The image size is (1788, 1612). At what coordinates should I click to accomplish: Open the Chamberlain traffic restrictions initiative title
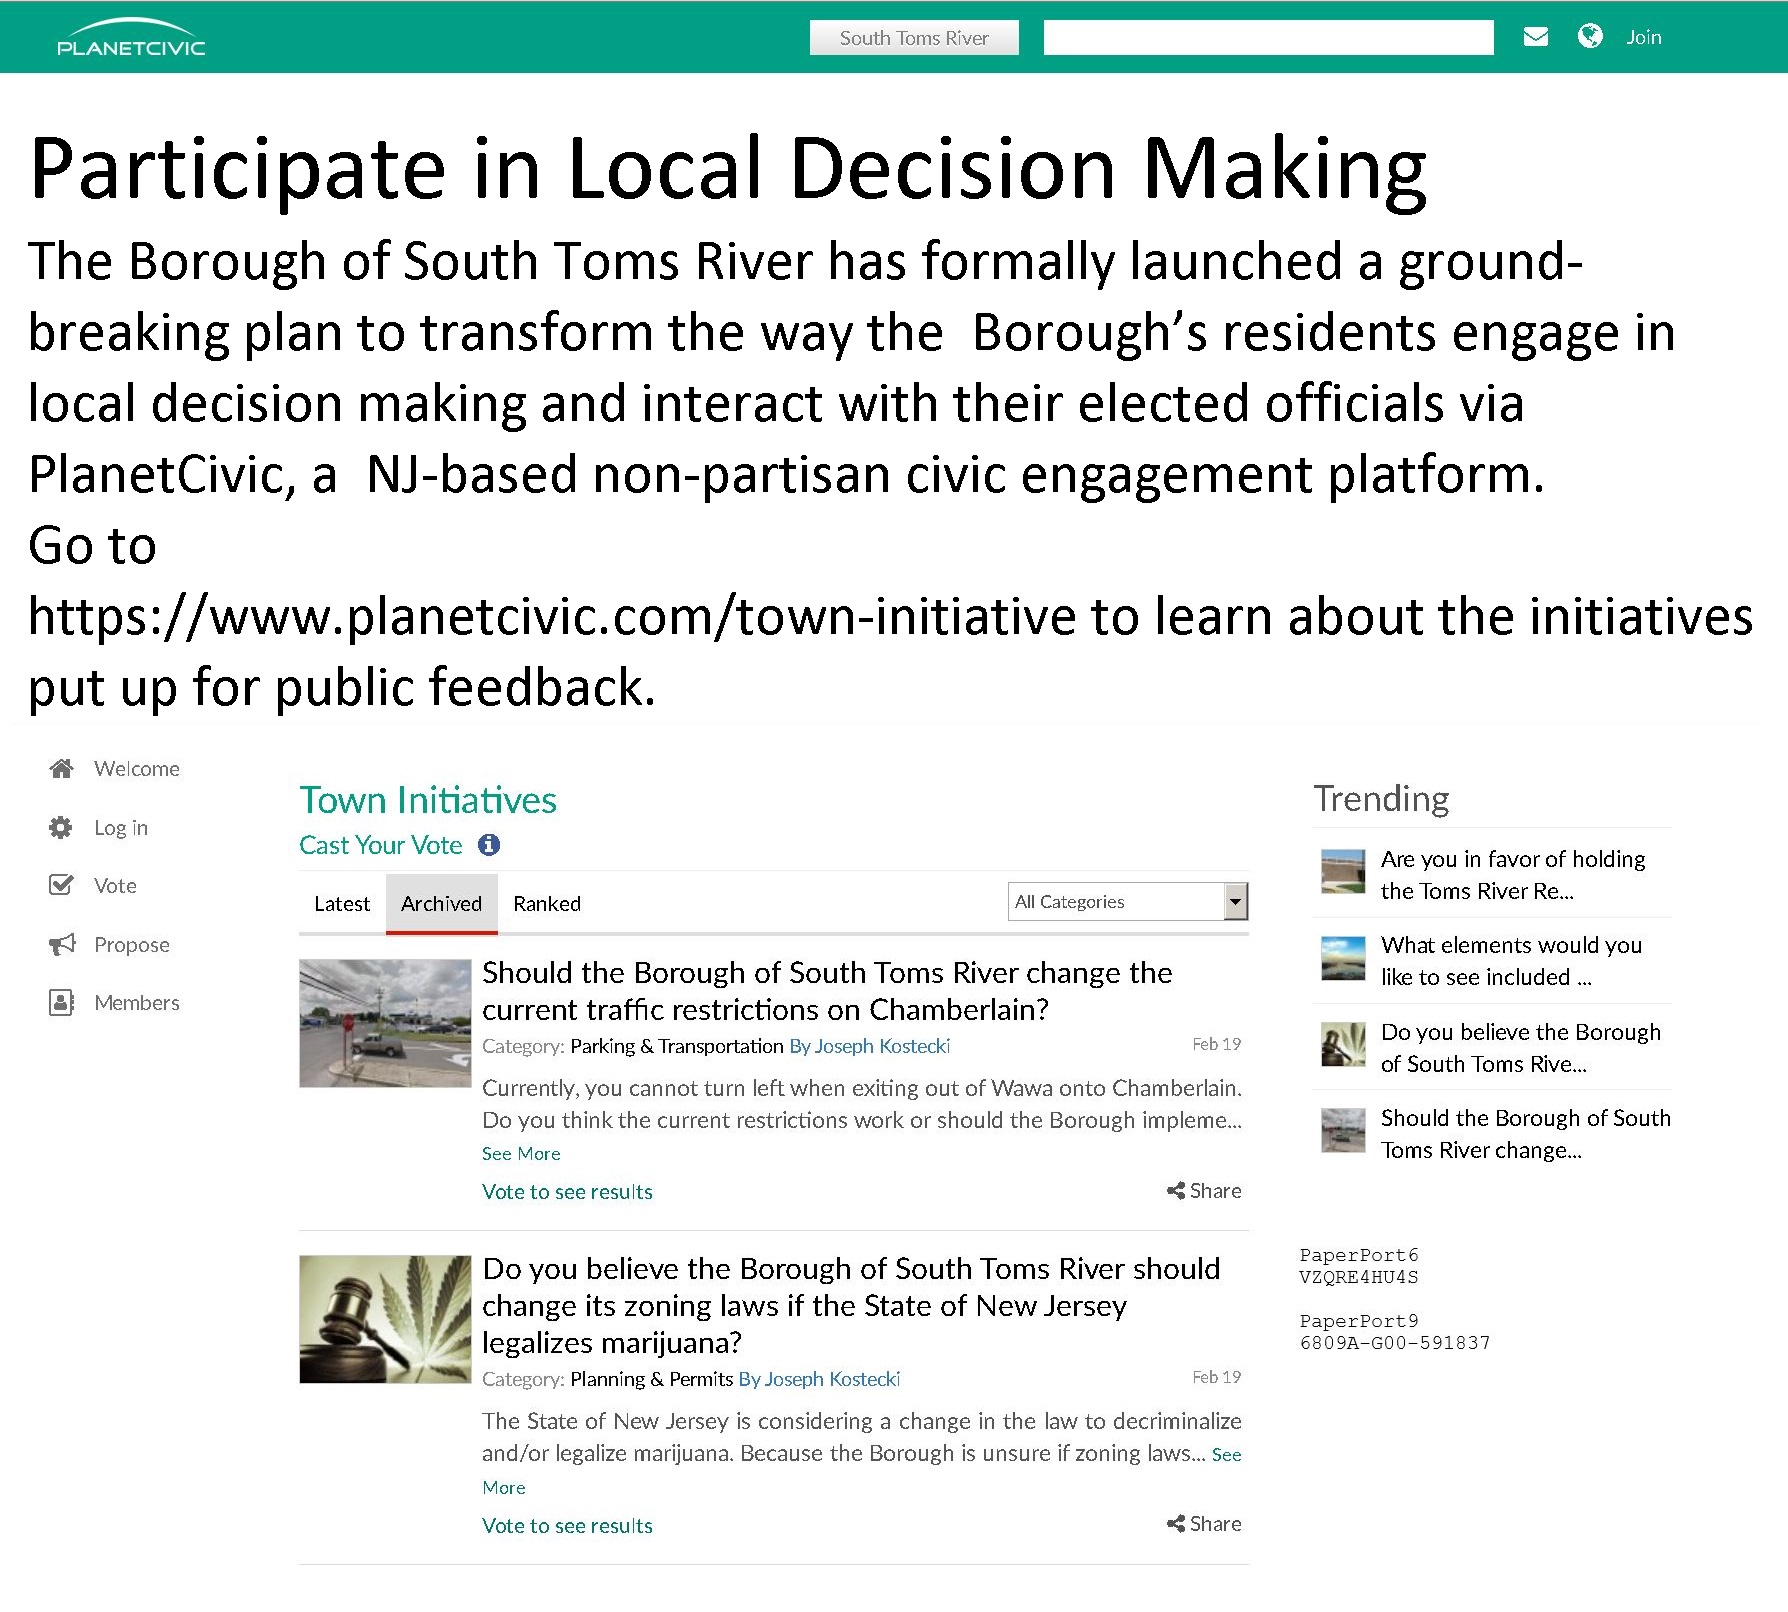tap(827, 991)
